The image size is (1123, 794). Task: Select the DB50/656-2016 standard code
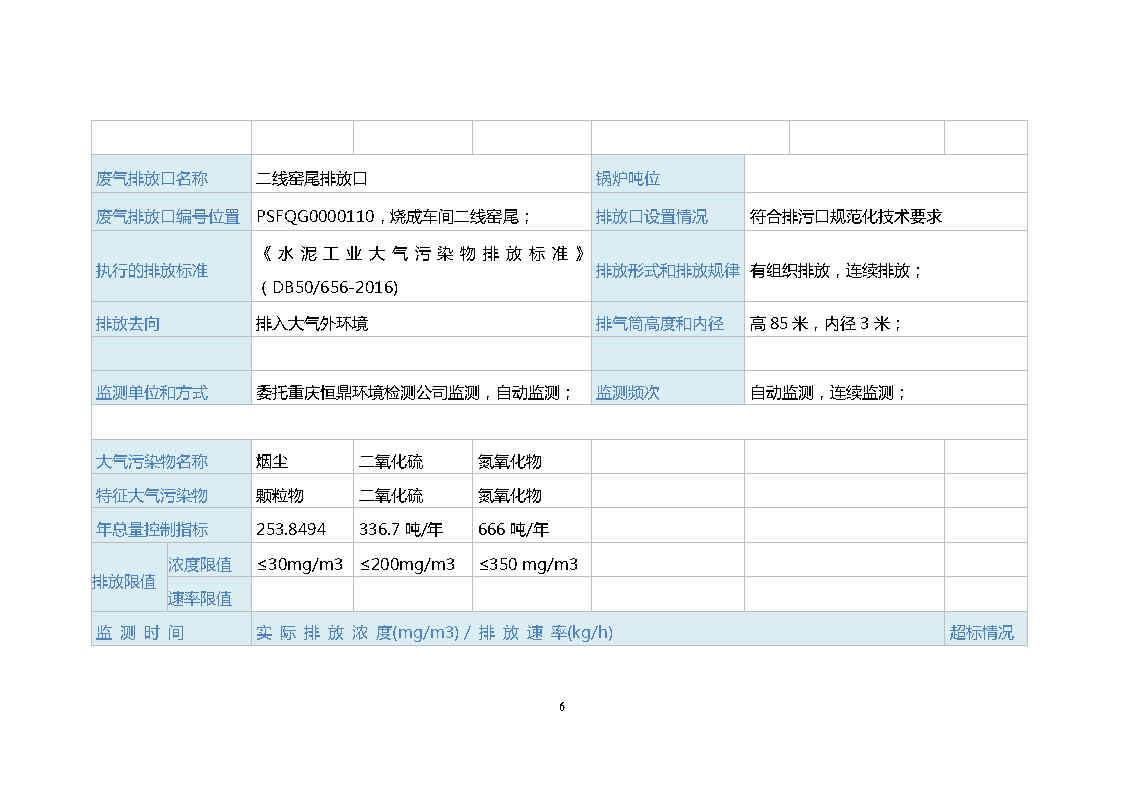[334, 287]
